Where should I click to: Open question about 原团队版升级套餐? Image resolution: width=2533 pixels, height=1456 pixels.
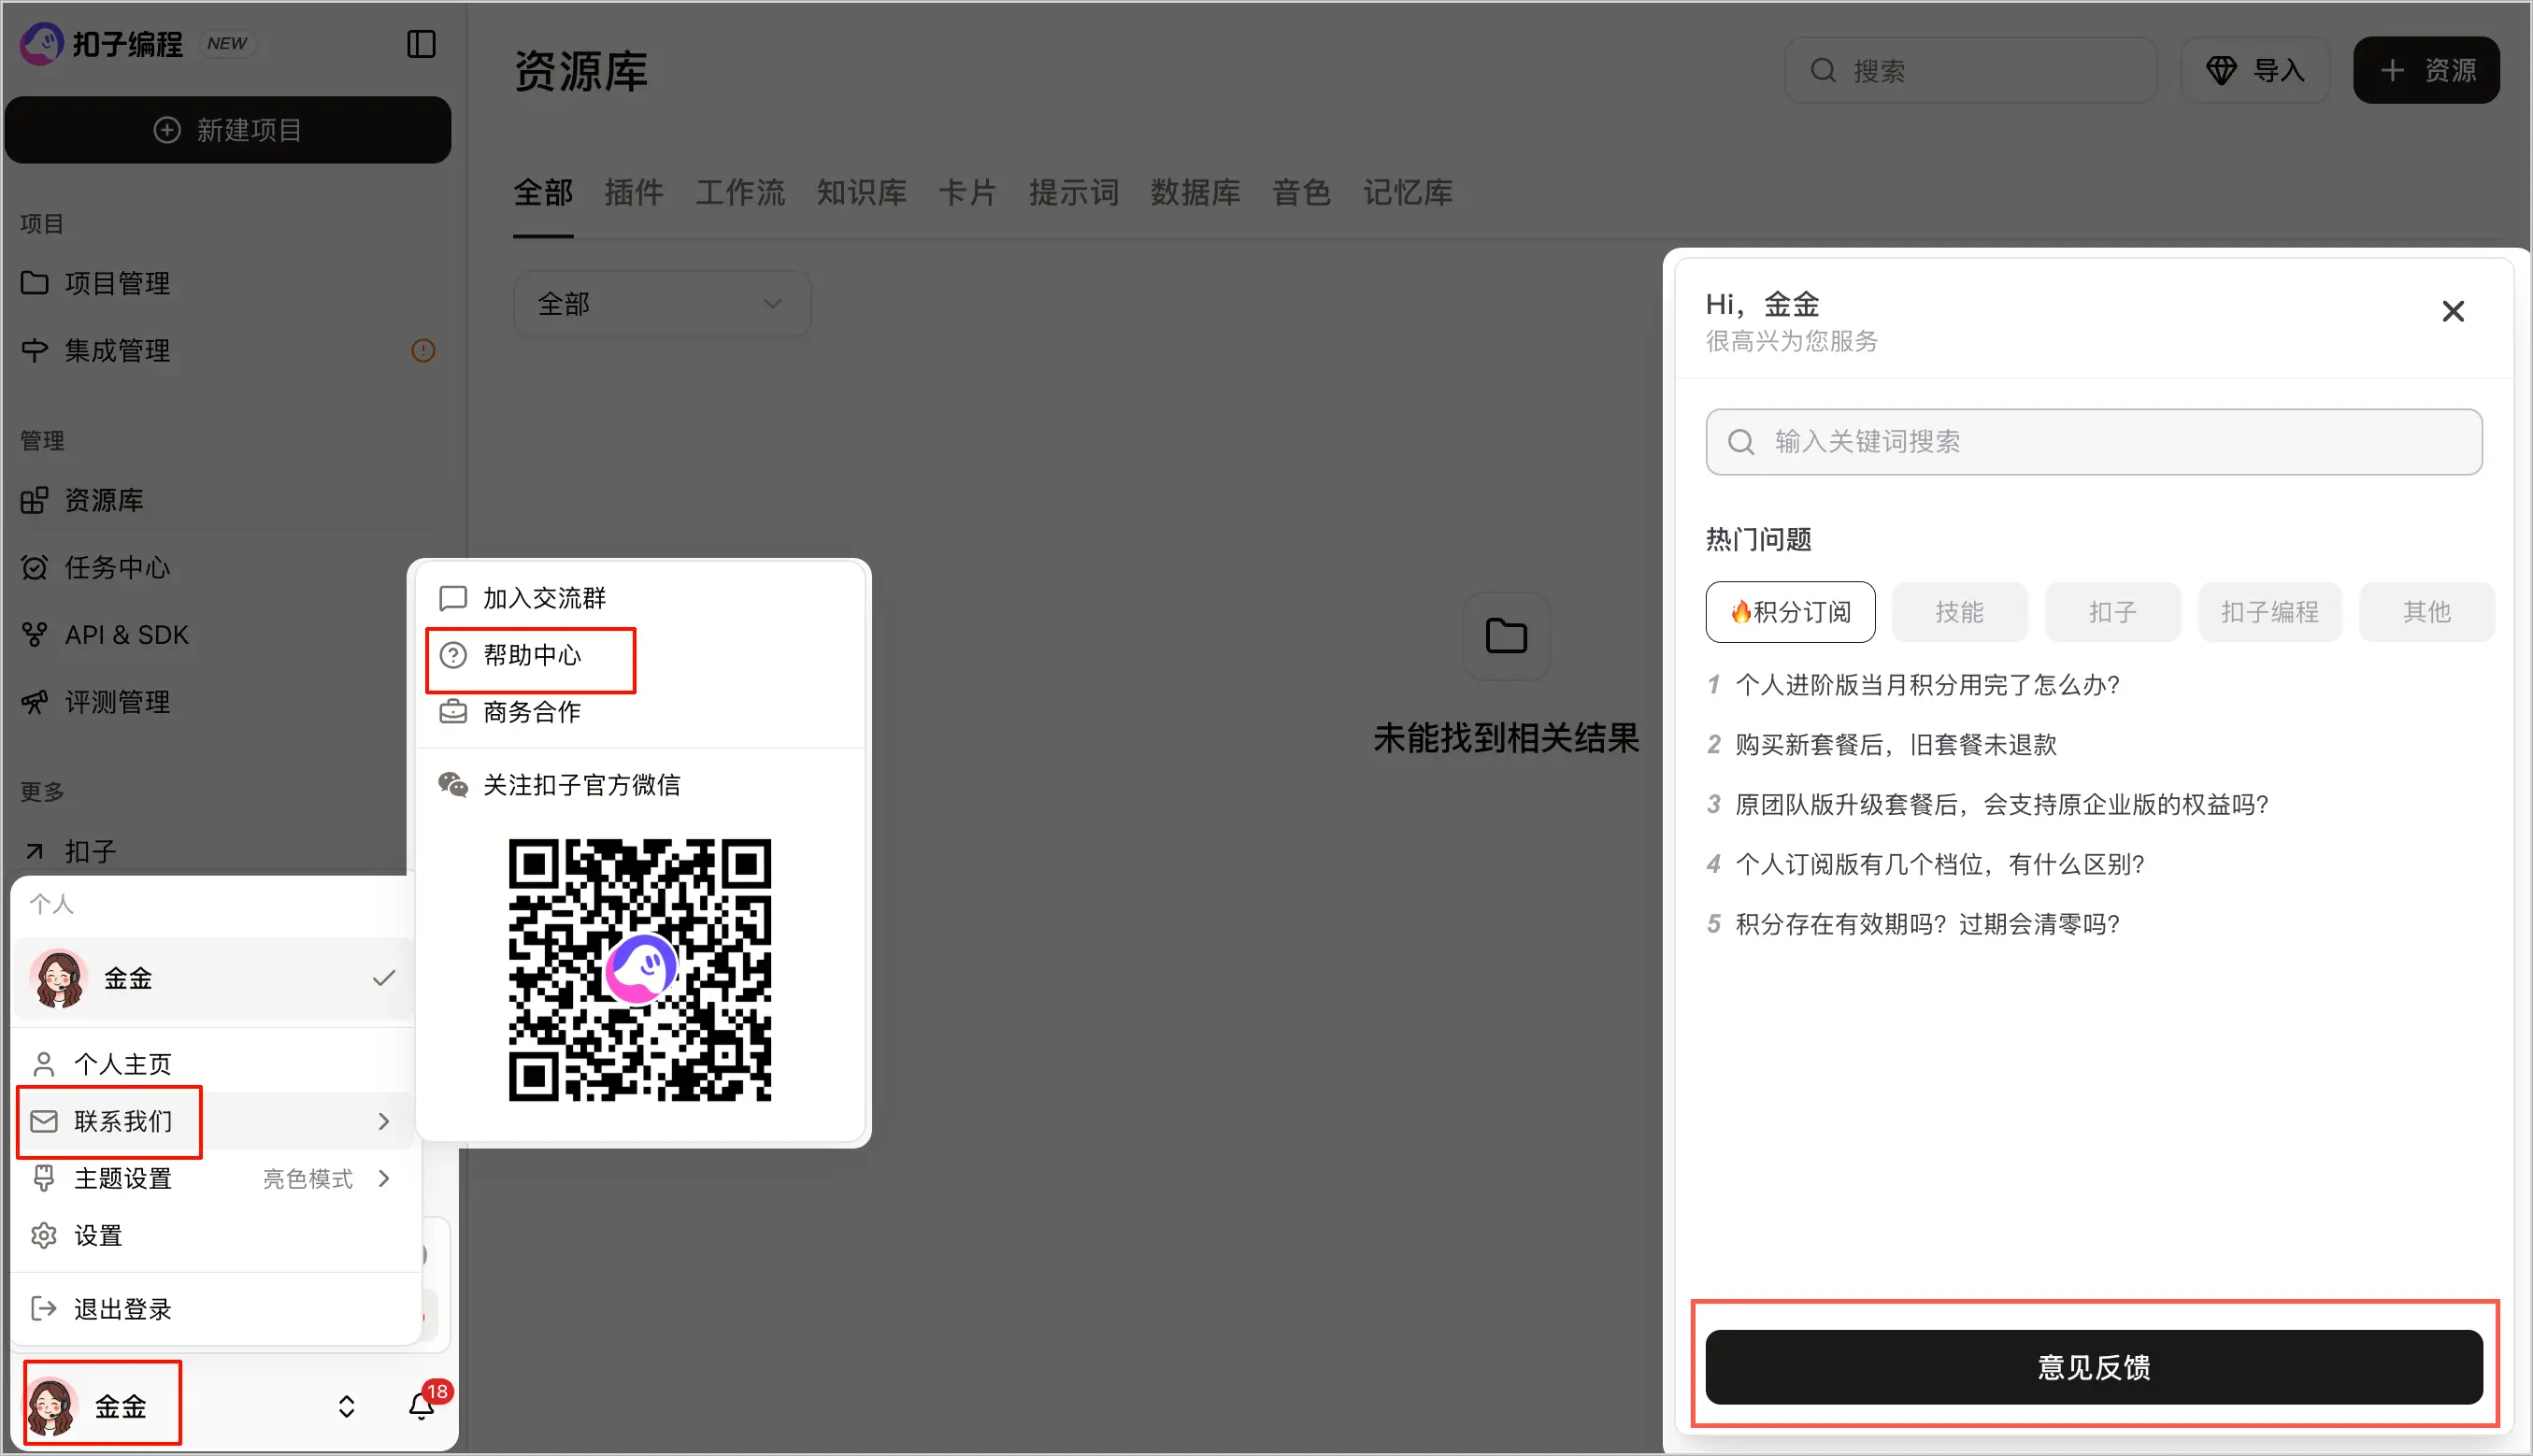click(2001, 805)
